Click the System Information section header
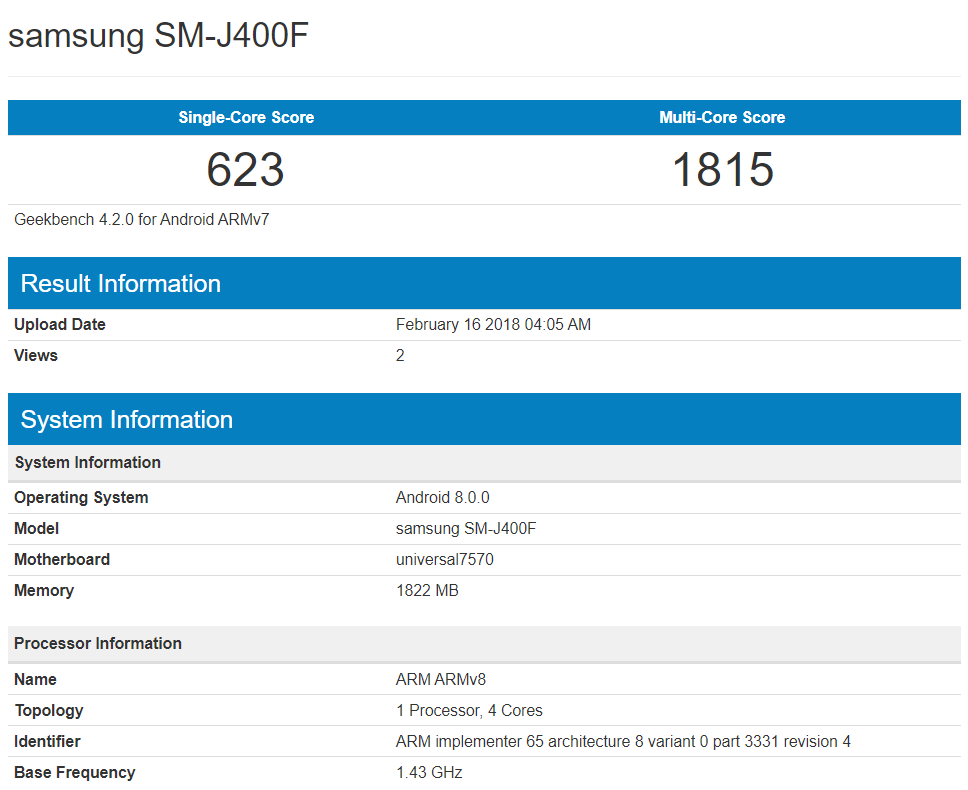Image resolution: width=968 pixels, height=790 pixels. pyautogui.click(x=123, y=419)
